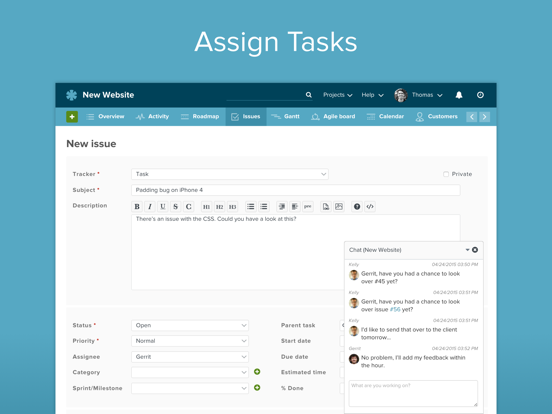Insert image icon in toolbar
This screenshot has height=414, width=552.
pyautogui.click(x=339, y=207)
